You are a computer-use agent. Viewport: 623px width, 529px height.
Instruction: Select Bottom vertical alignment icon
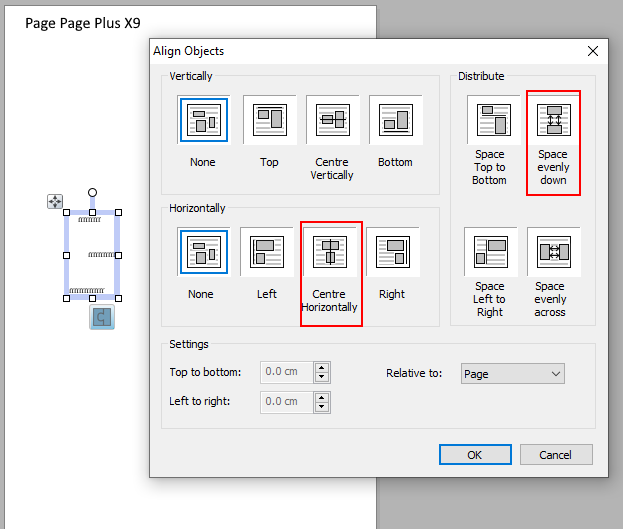[x=396, y=120]
